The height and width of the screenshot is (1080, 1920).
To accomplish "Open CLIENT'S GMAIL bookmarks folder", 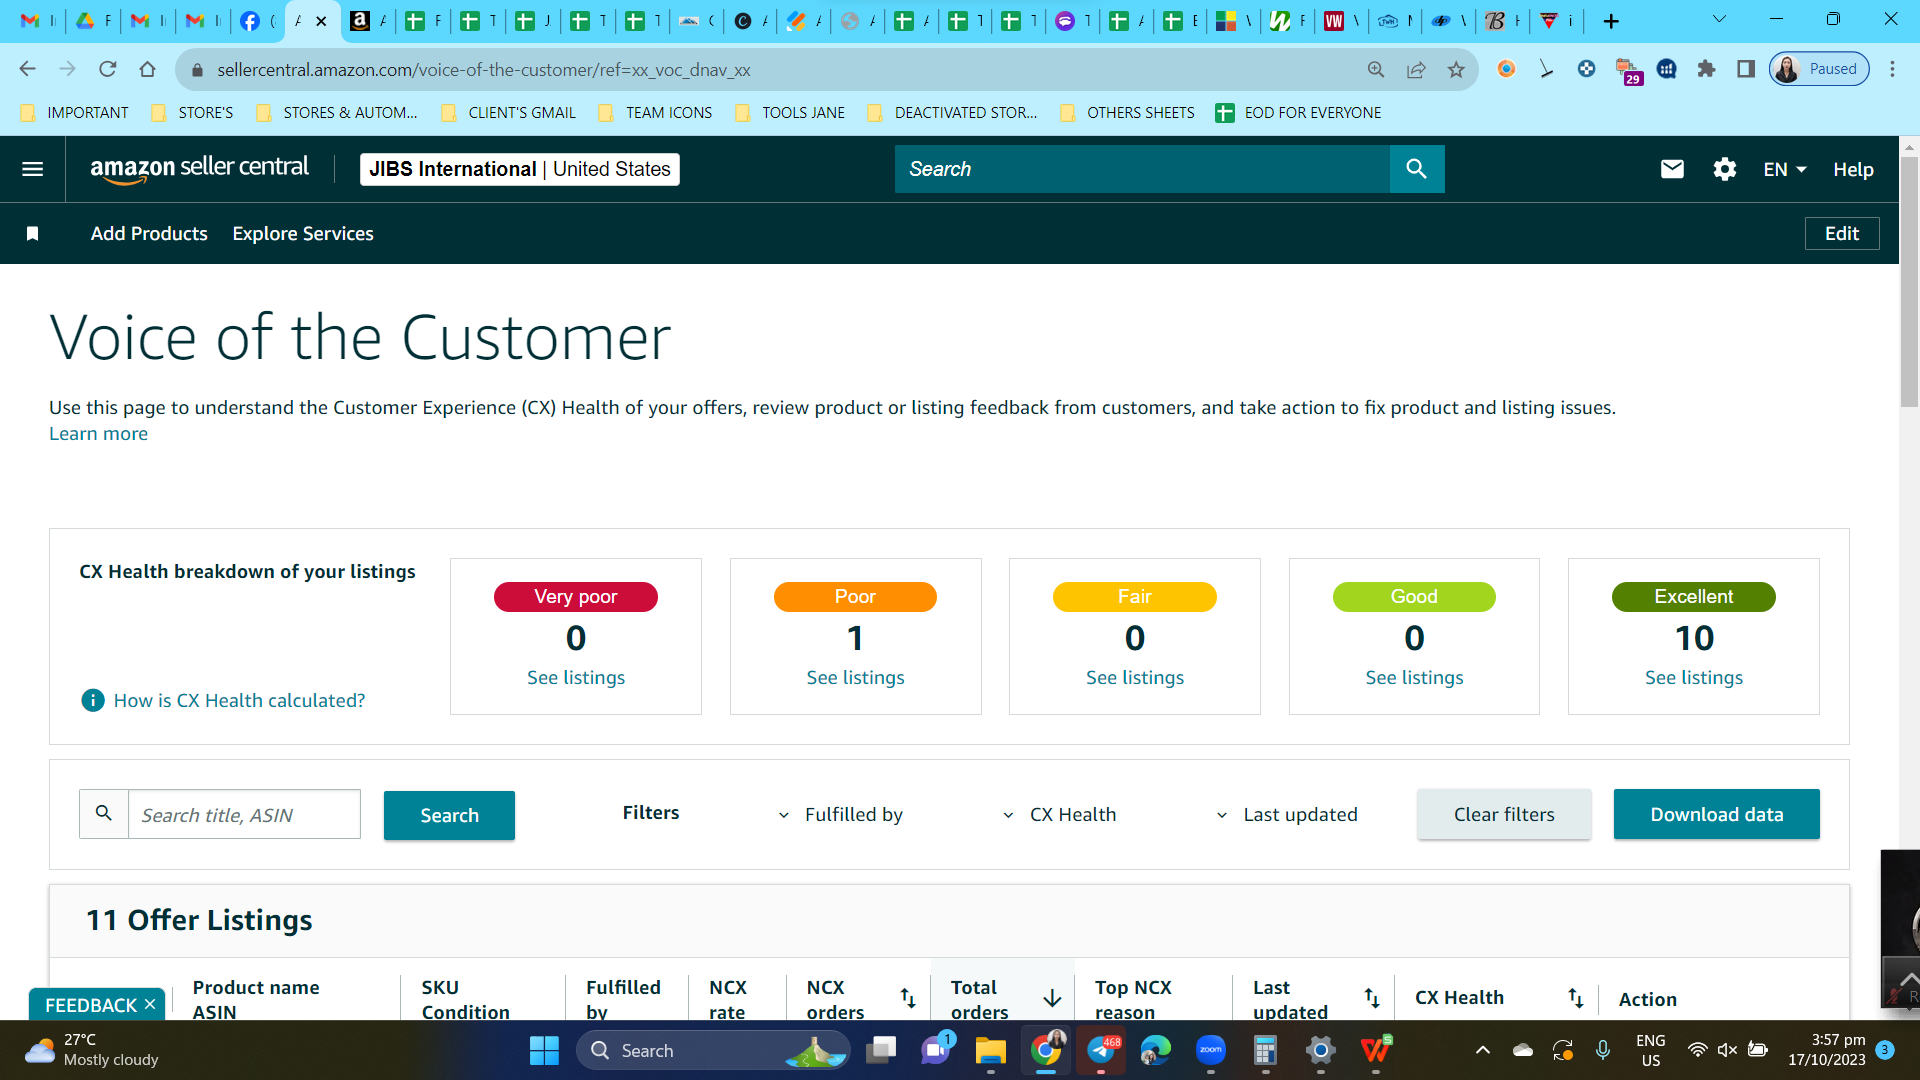I will tap(509, 113).
